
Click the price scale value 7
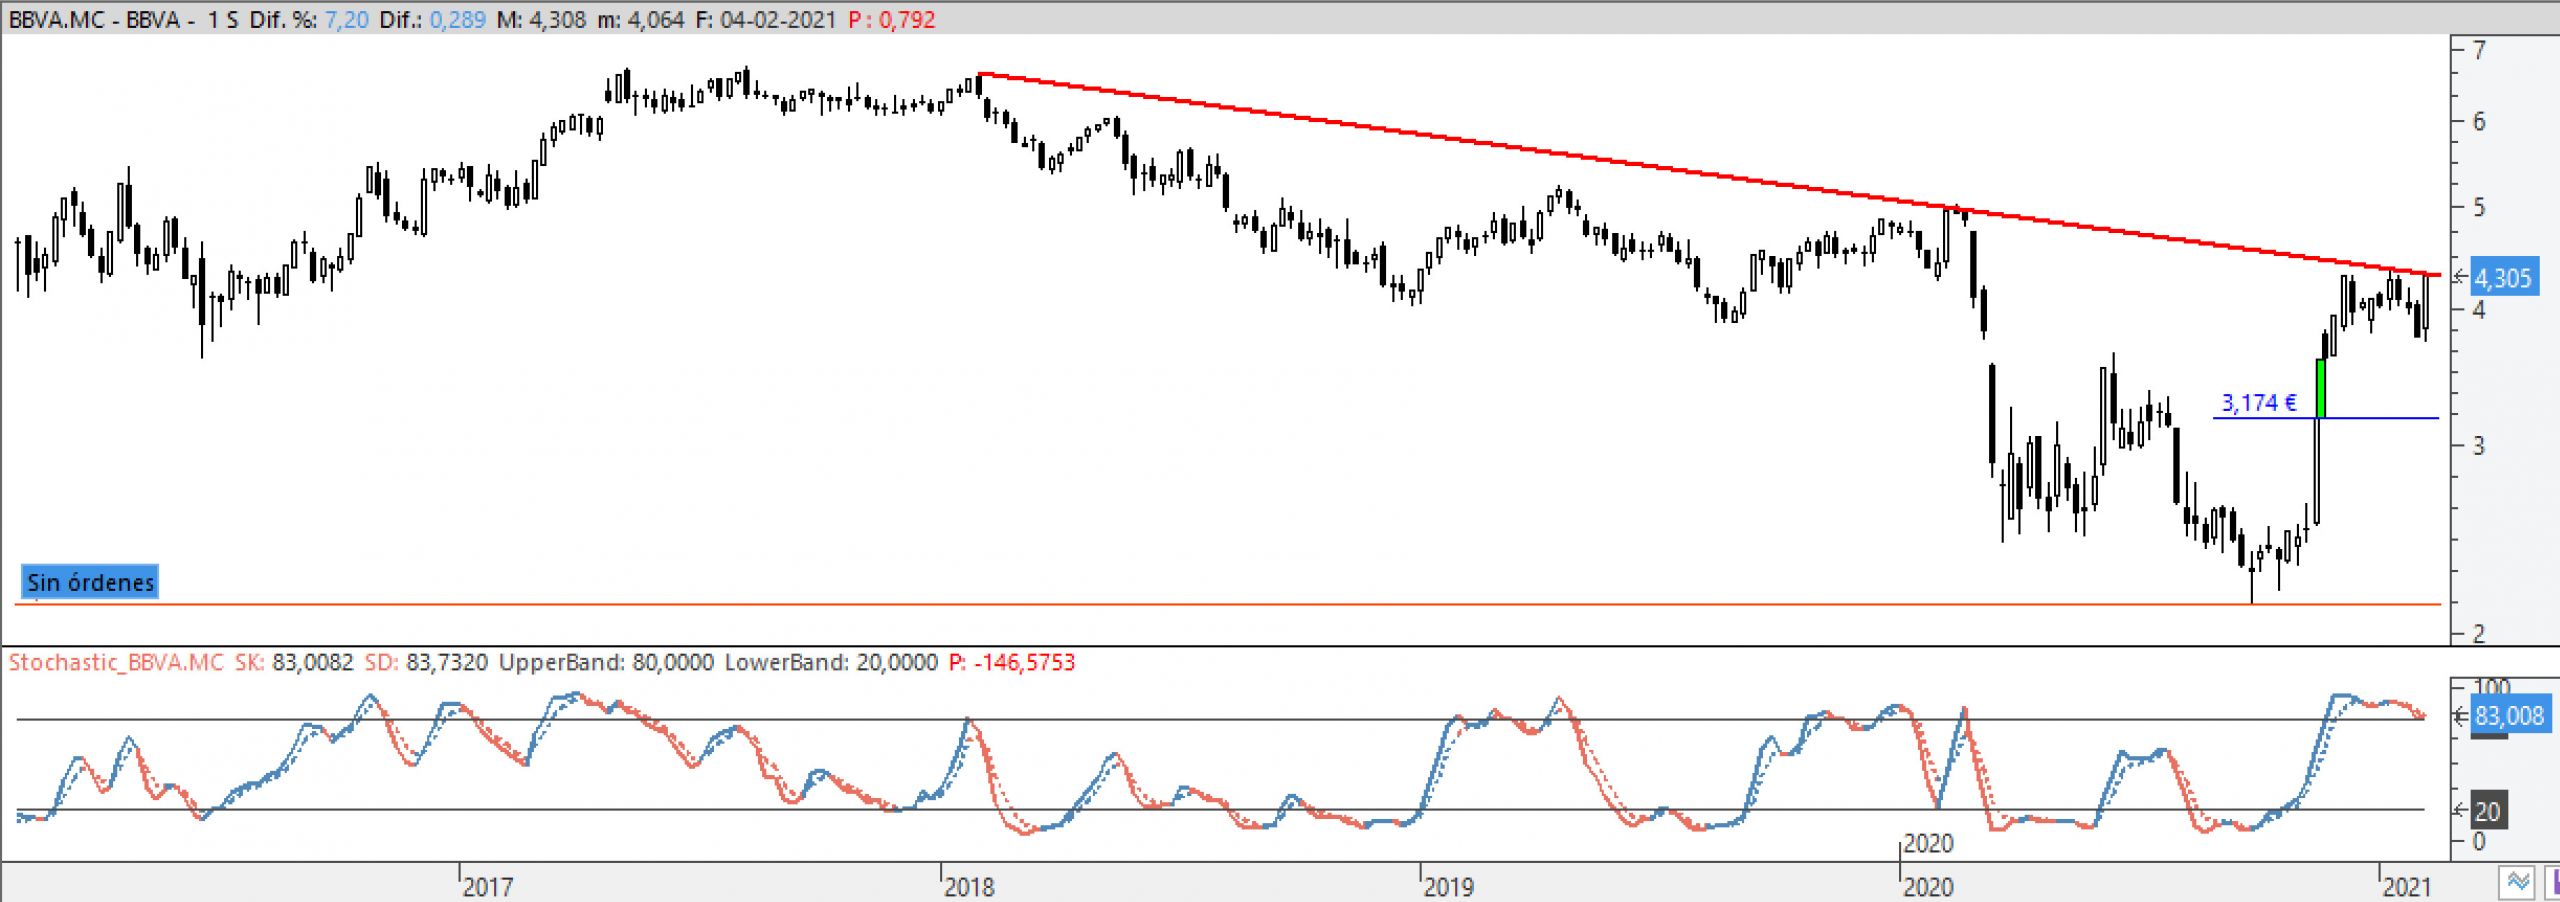[x=2479, y=50]
